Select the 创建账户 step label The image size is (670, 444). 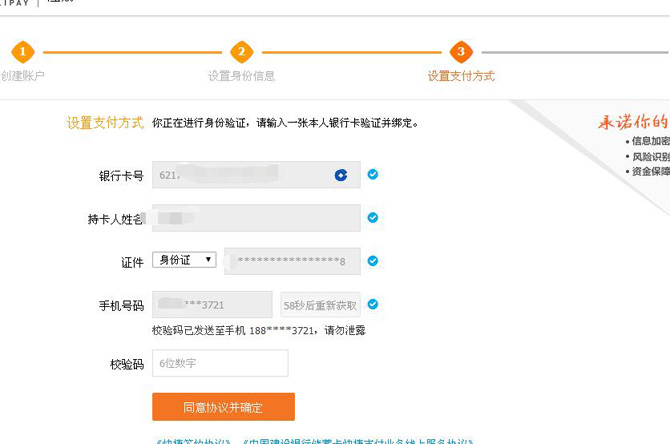click(x=22, y=76)
